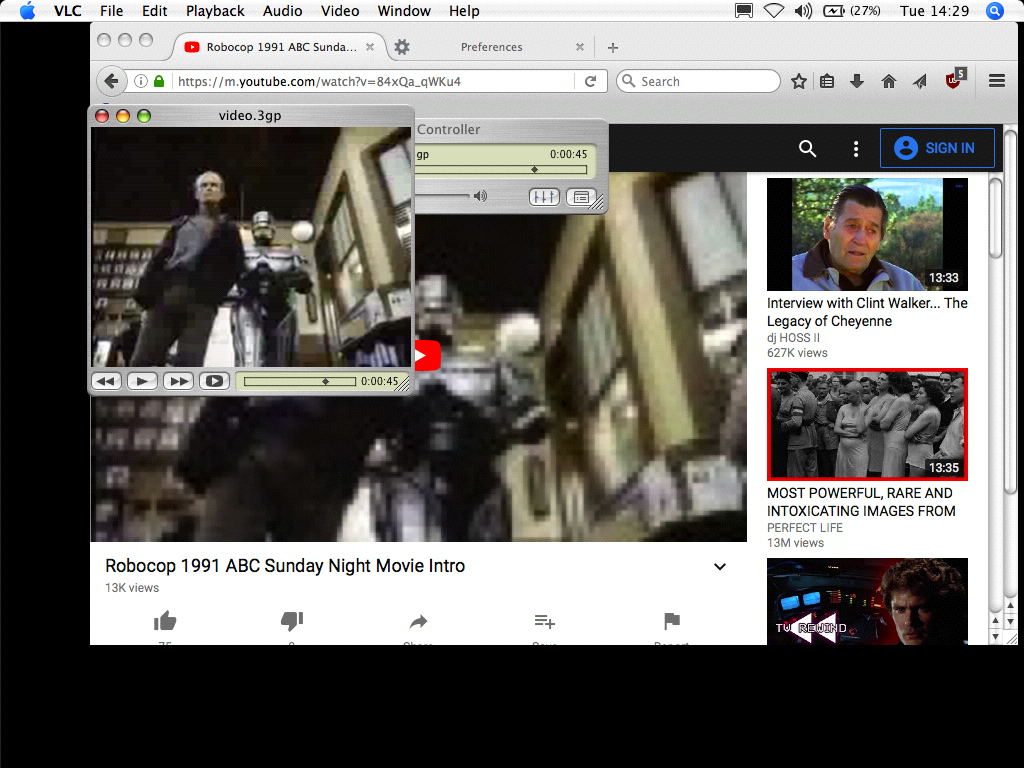Click the green secure padlock icon

(x=159, y=81)
